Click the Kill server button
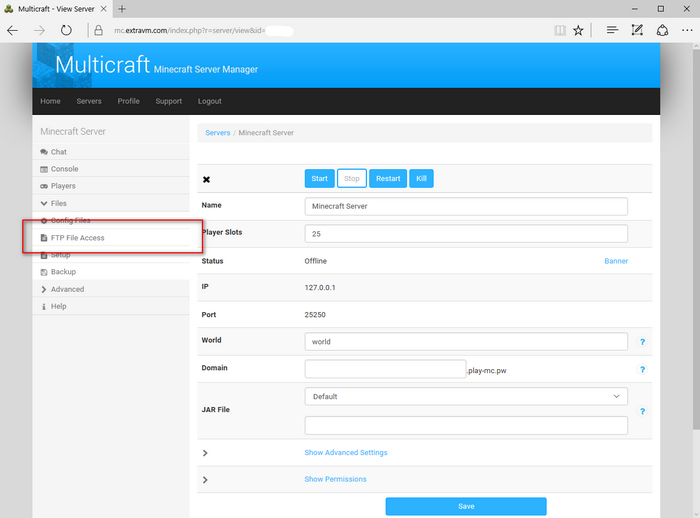The image size is (700, 518). 421,179
